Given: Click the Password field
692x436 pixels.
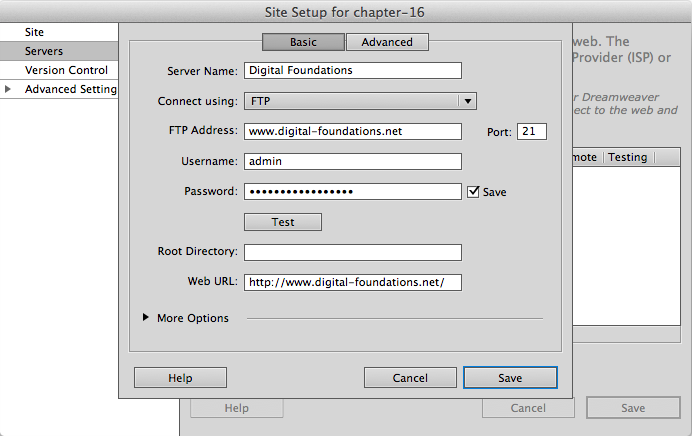Looking at the screenshot, I should pos(352,191).
